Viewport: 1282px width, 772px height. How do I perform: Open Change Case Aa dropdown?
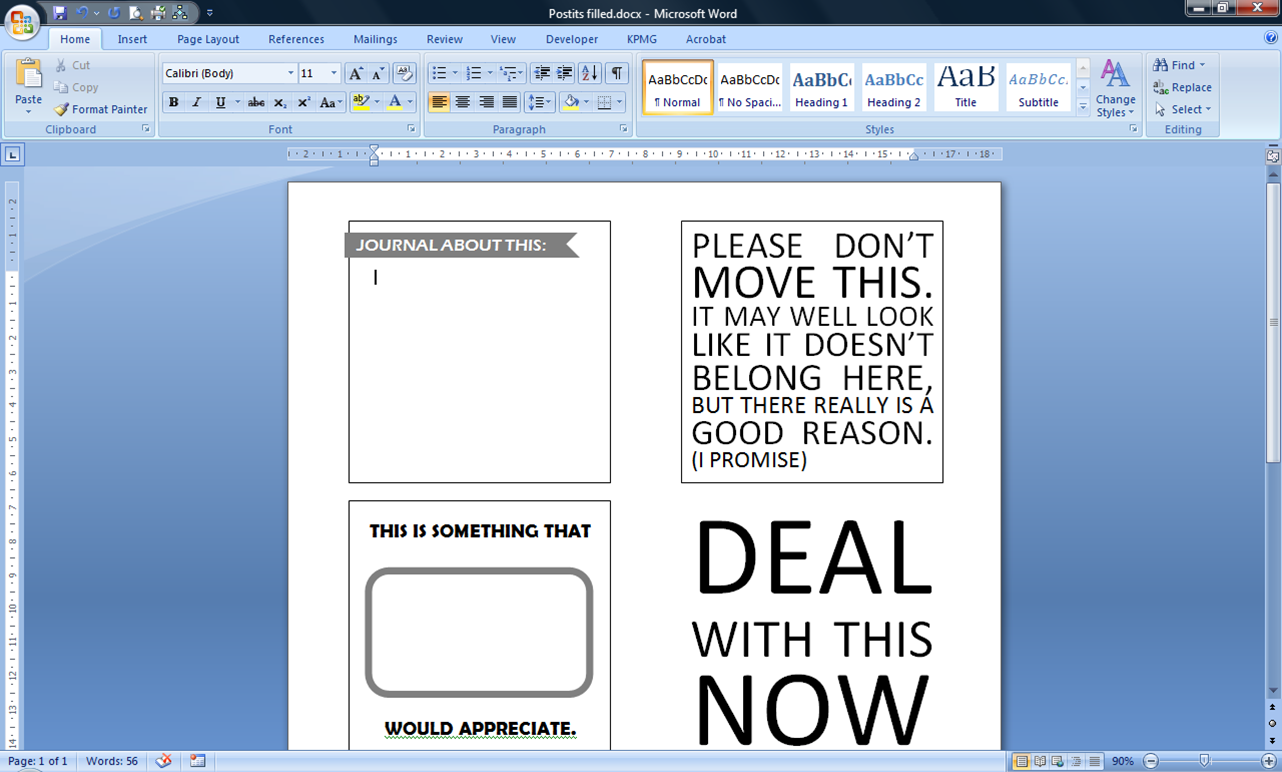click(x=330, y=102)
